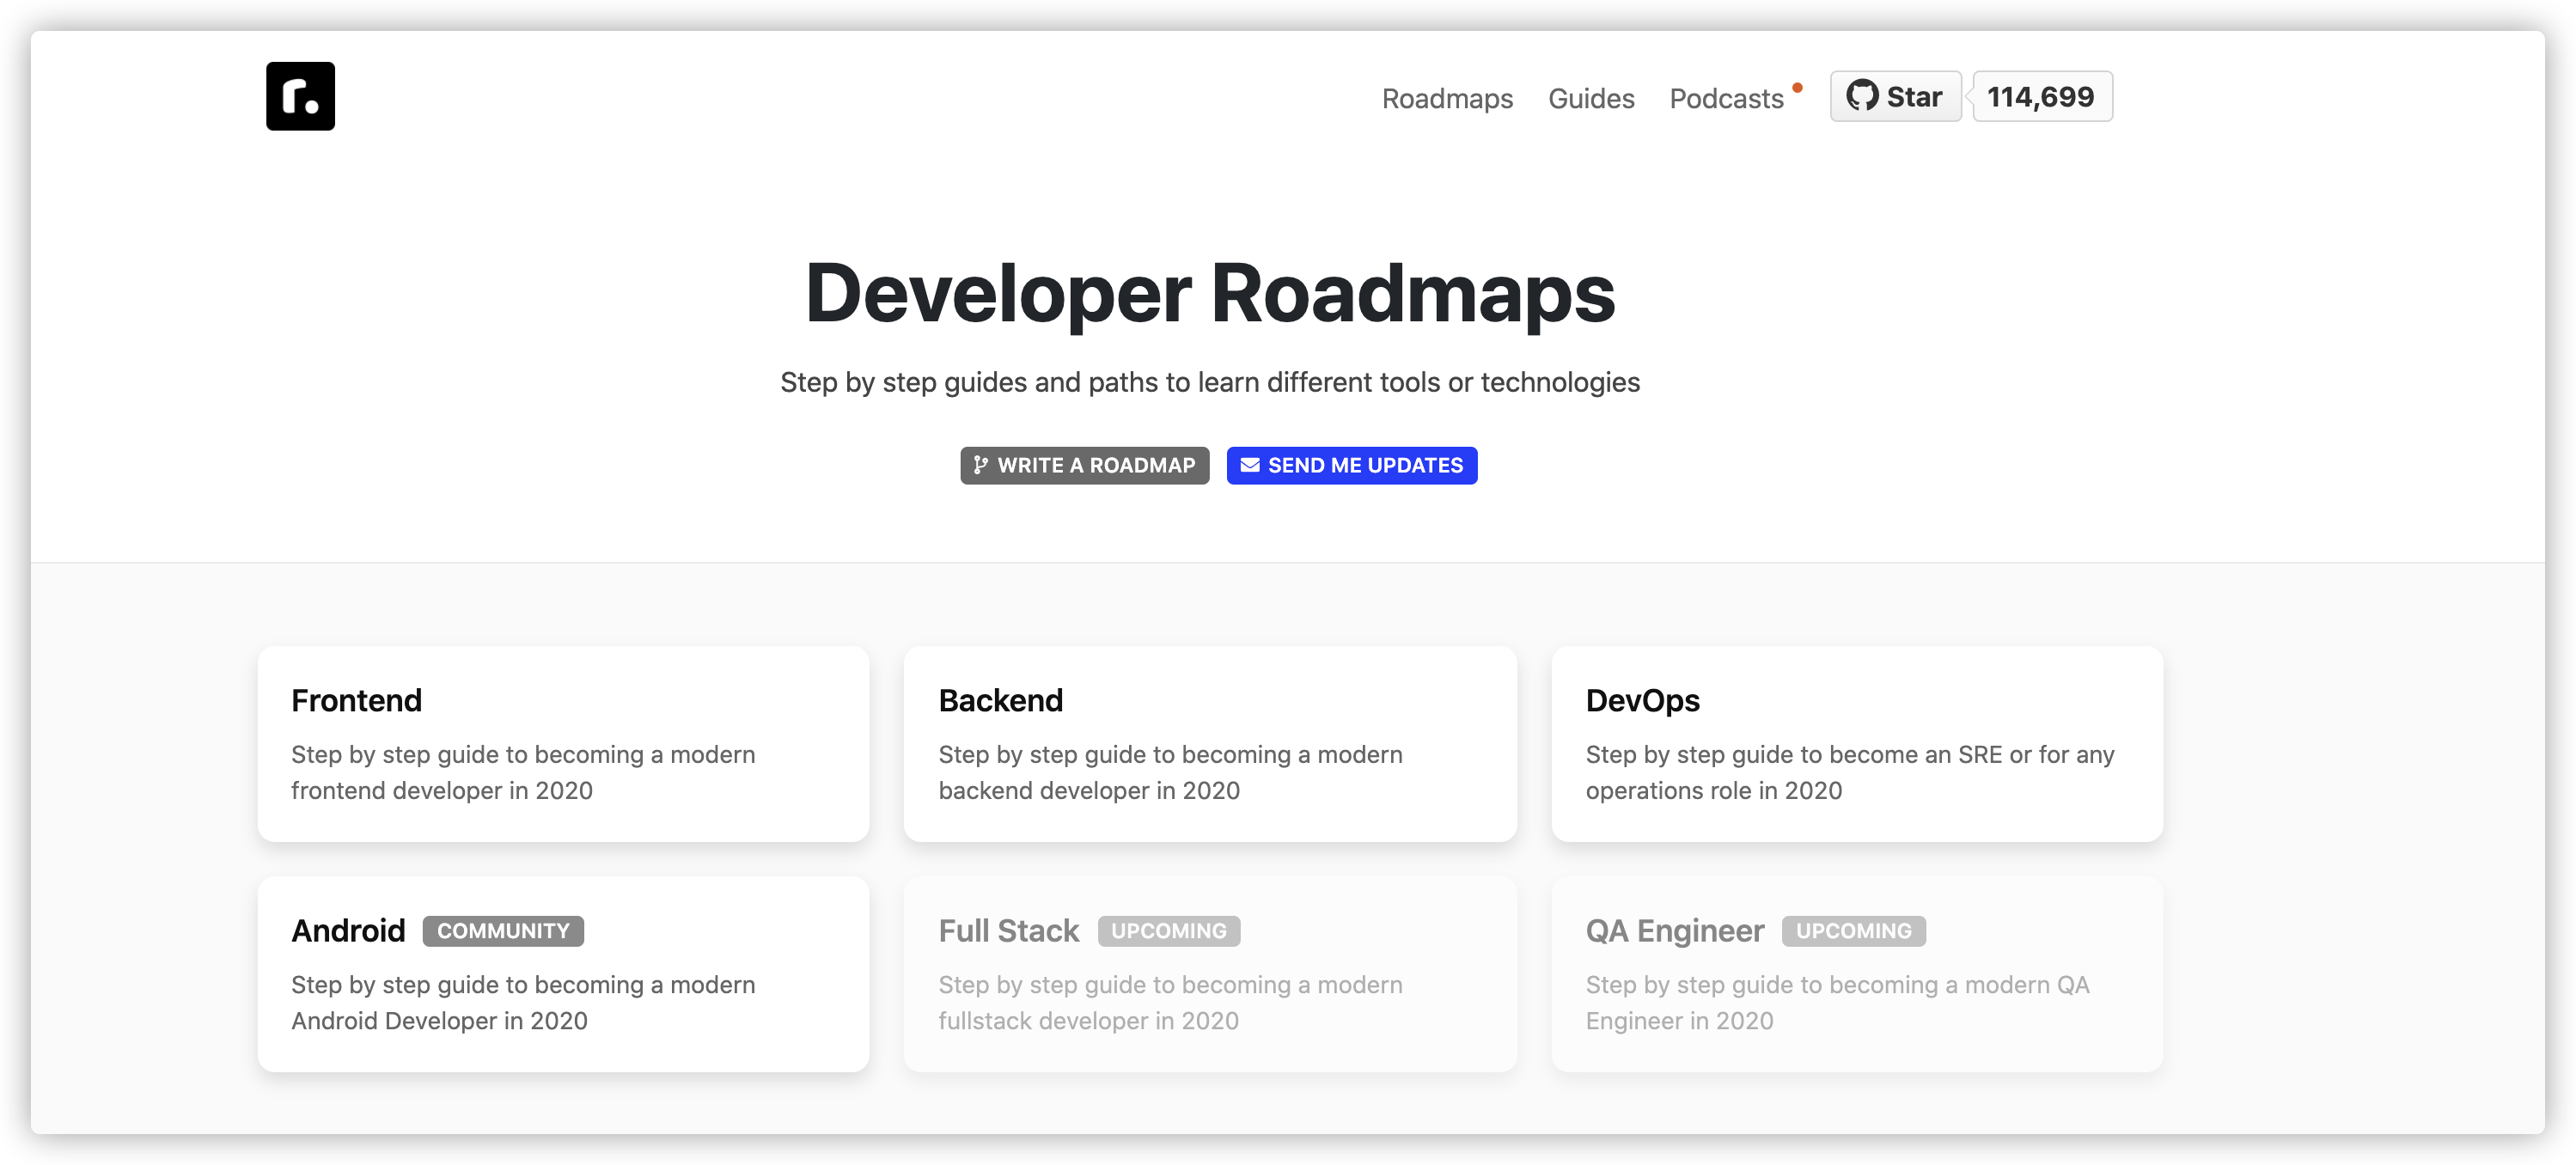Open the Podcasts nav link
The width and height of the screenshot is (2576, 1165).
pos(1725,98)
